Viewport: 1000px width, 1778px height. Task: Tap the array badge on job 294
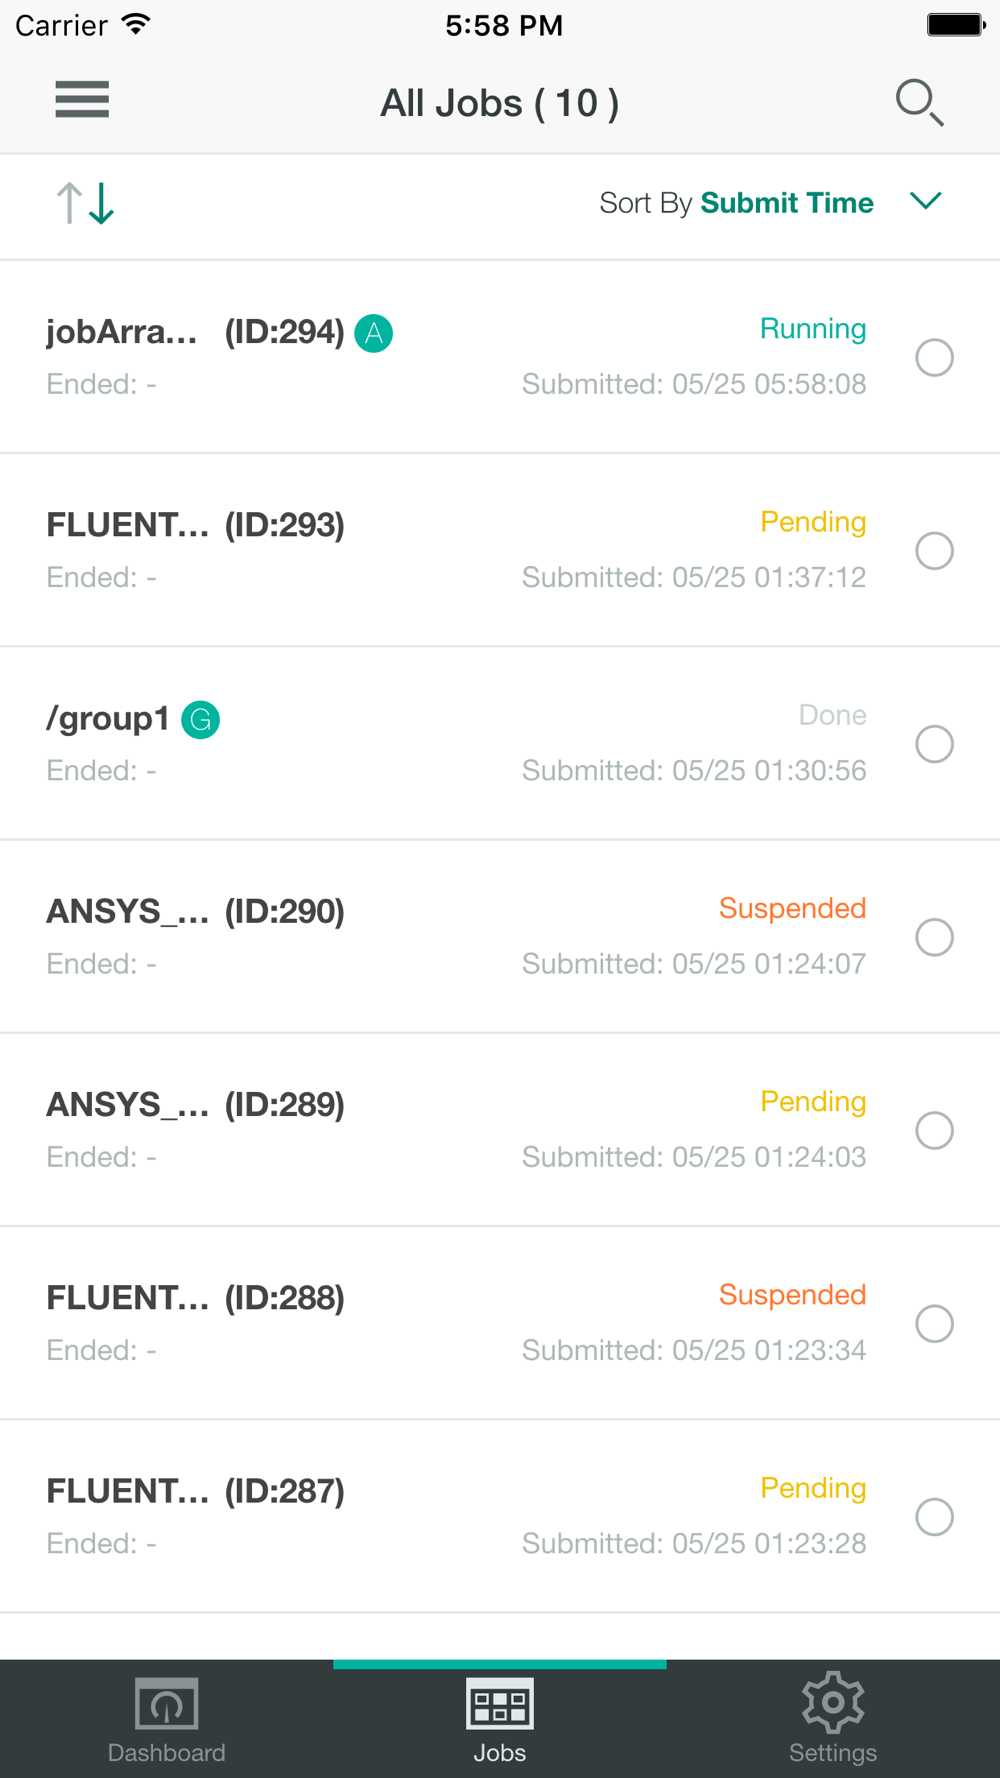(374, 333)
